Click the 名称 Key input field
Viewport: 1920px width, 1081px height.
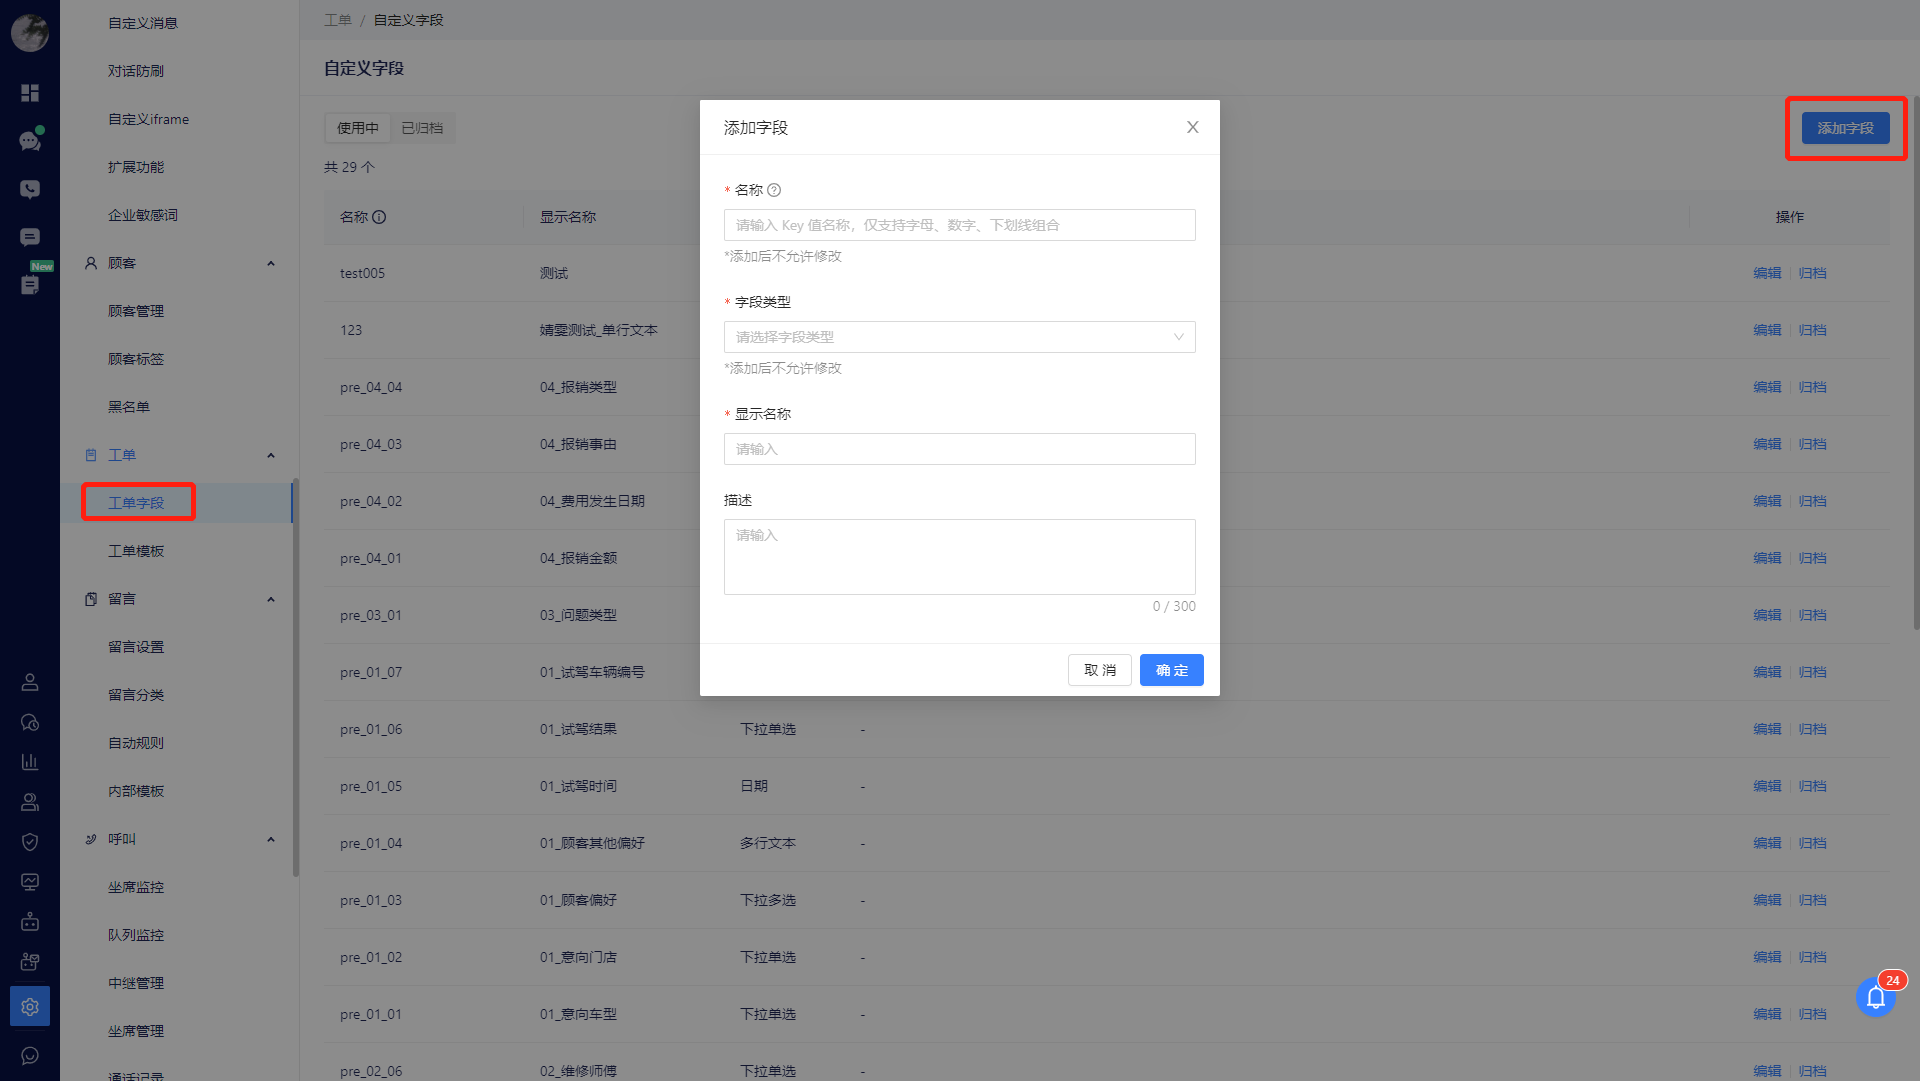(959, 225)
